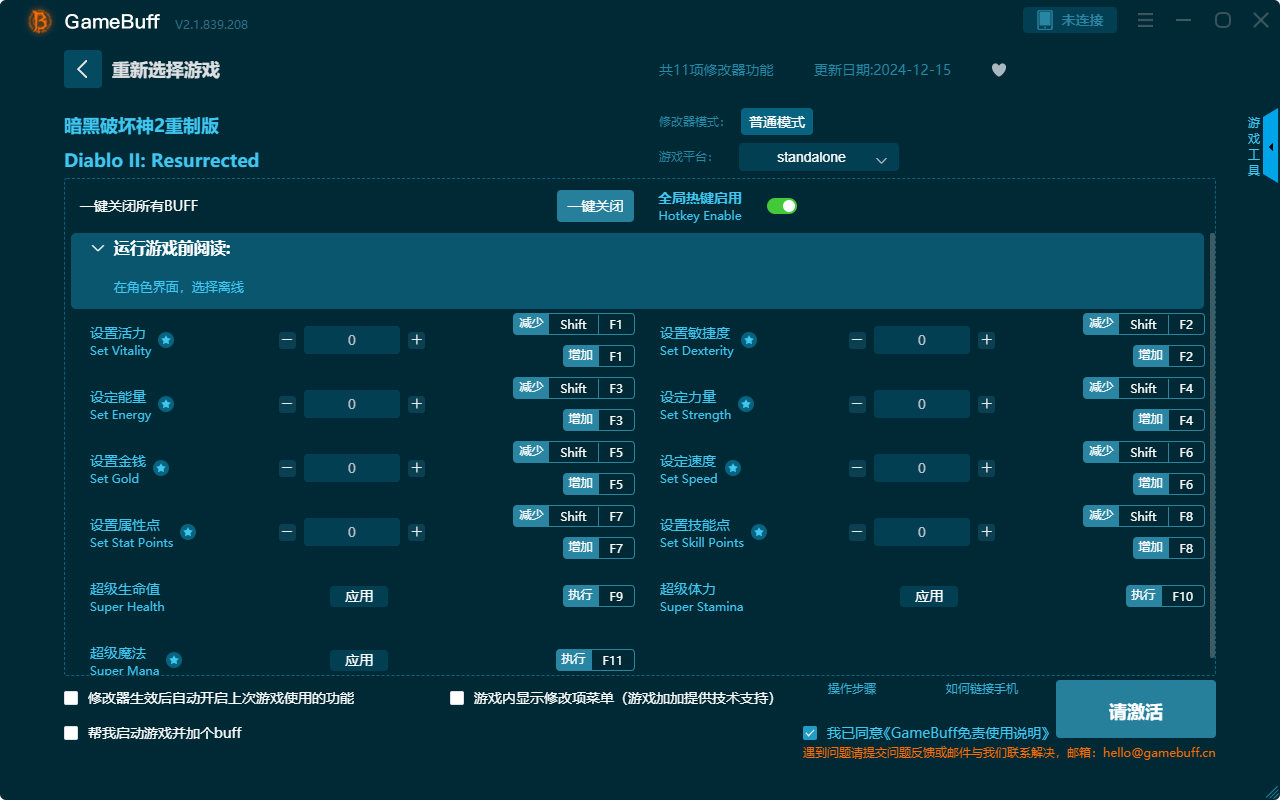Image resolution: width=1280 pixels, height=800 pixels.
Task: Click star icon next to Set Speed
Action: [x=733, y=468]
